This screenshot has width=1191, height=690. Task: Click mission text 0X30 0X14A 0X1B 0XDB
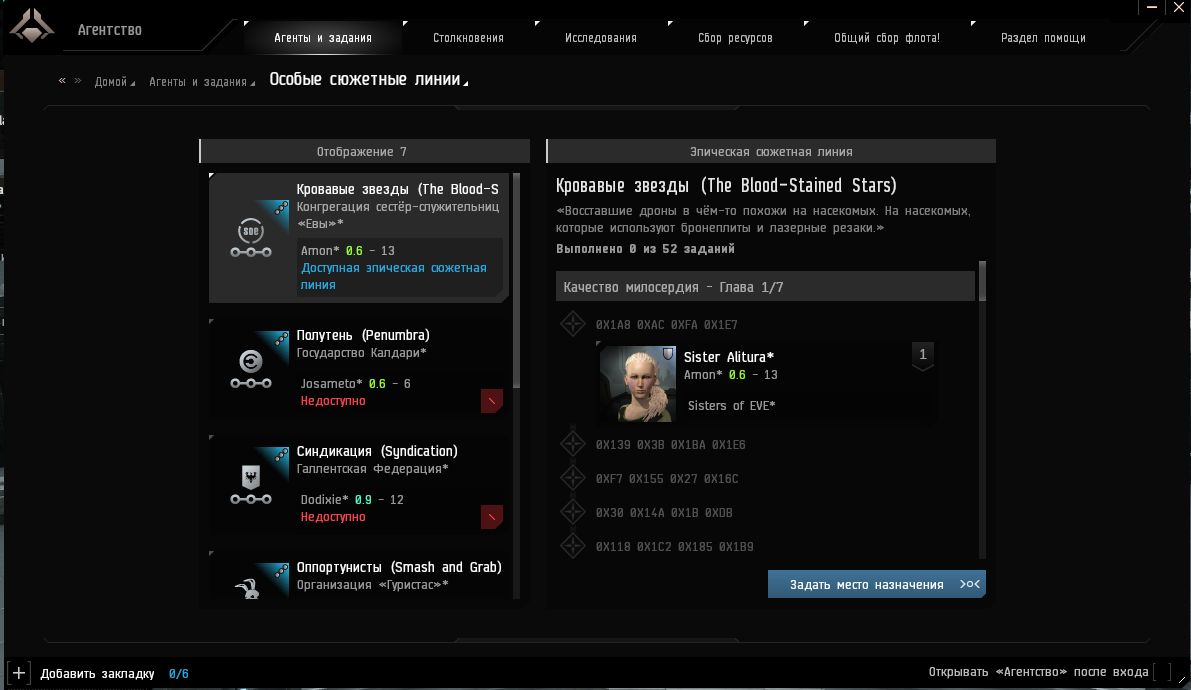[x=664, y=513]
